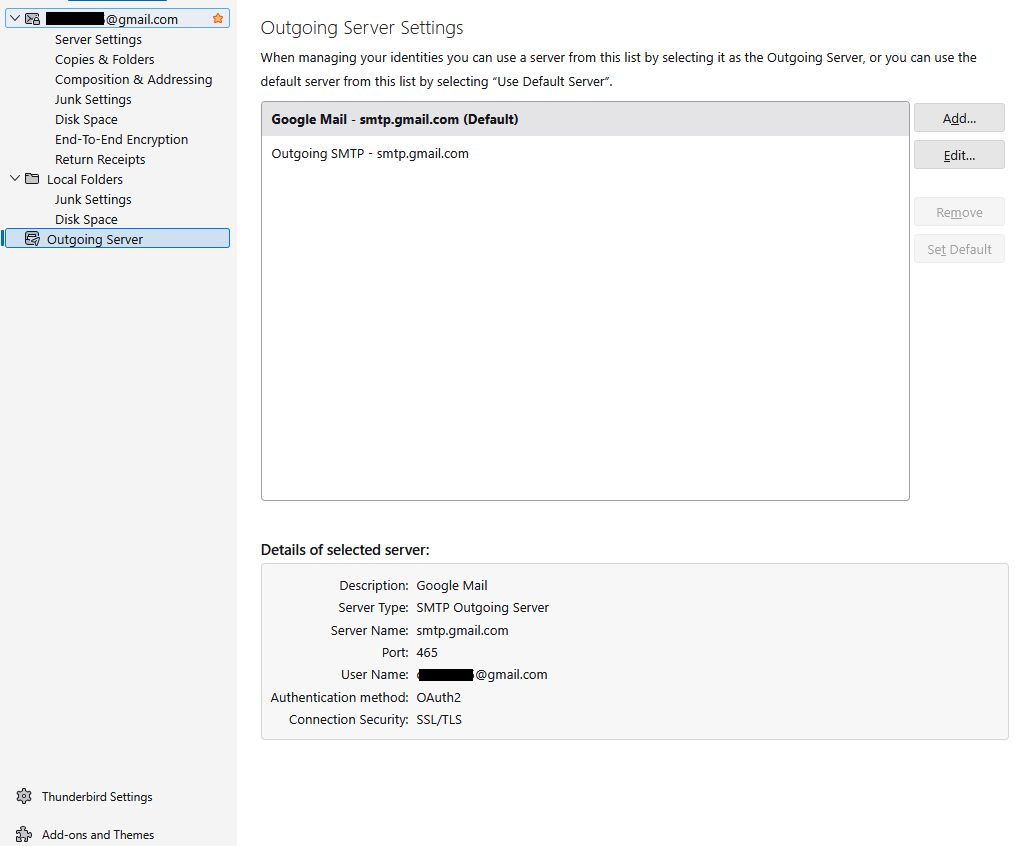Collapse the Local Folders tree
Viewport: 1015px width, 846px height.
coord(15,179)
